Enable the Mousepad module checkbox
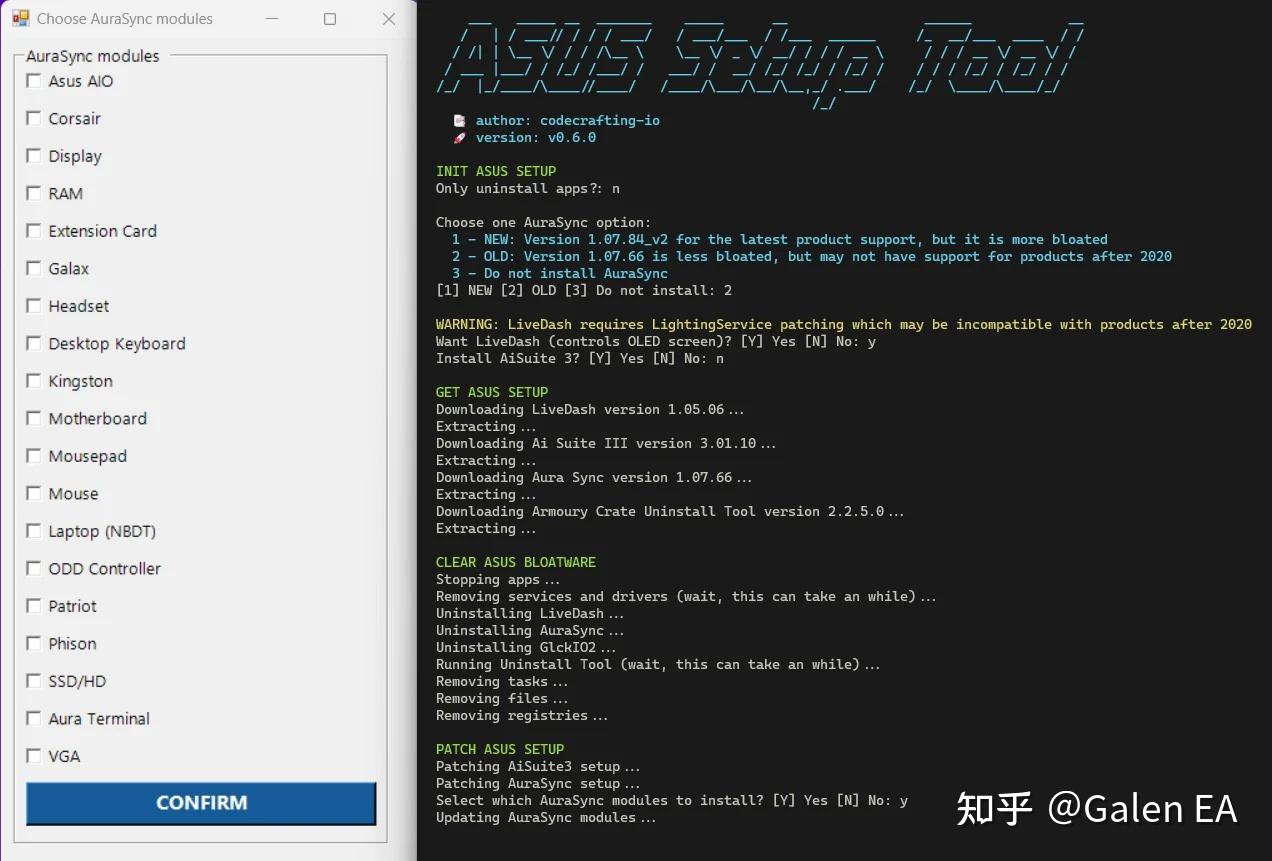 34,456
